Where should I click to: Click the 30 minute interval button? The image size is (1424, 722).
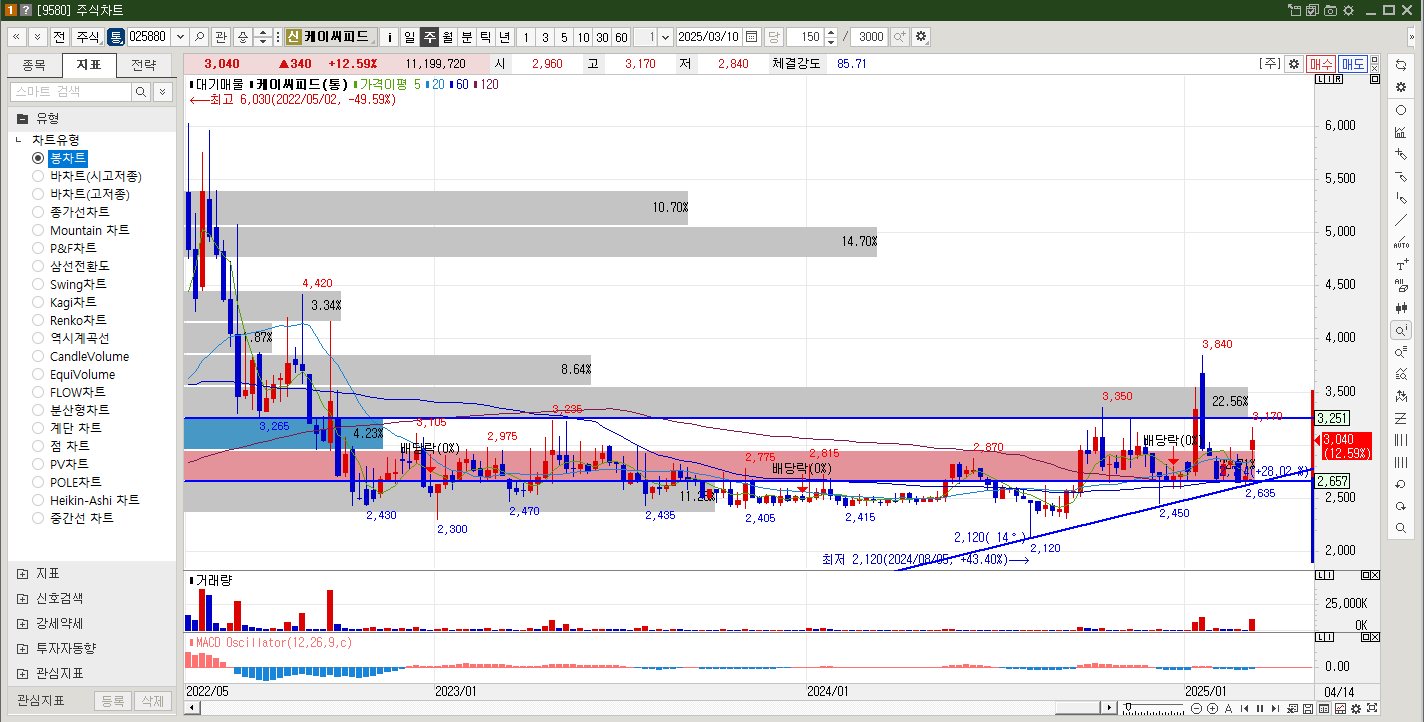[602, 36]
